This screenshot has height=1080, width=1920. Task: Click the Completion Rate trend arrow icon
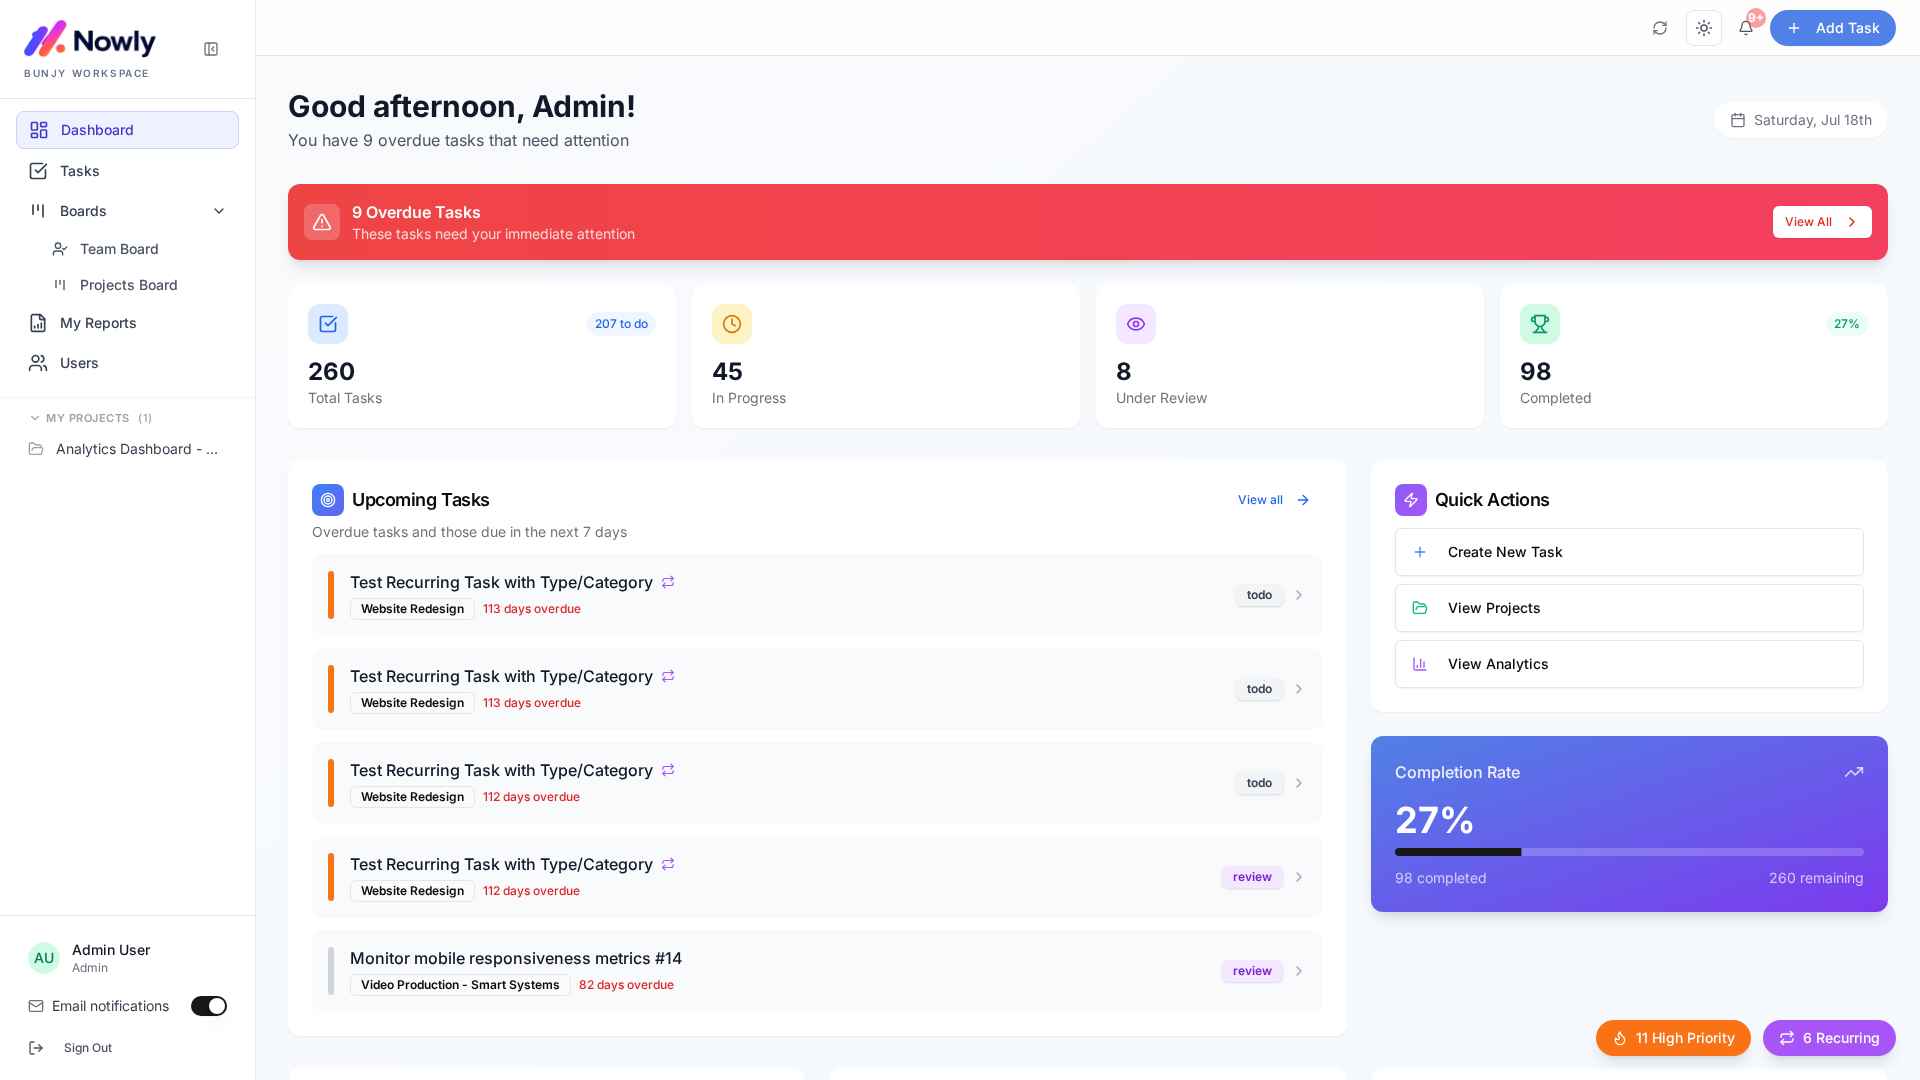(1854, 772)
